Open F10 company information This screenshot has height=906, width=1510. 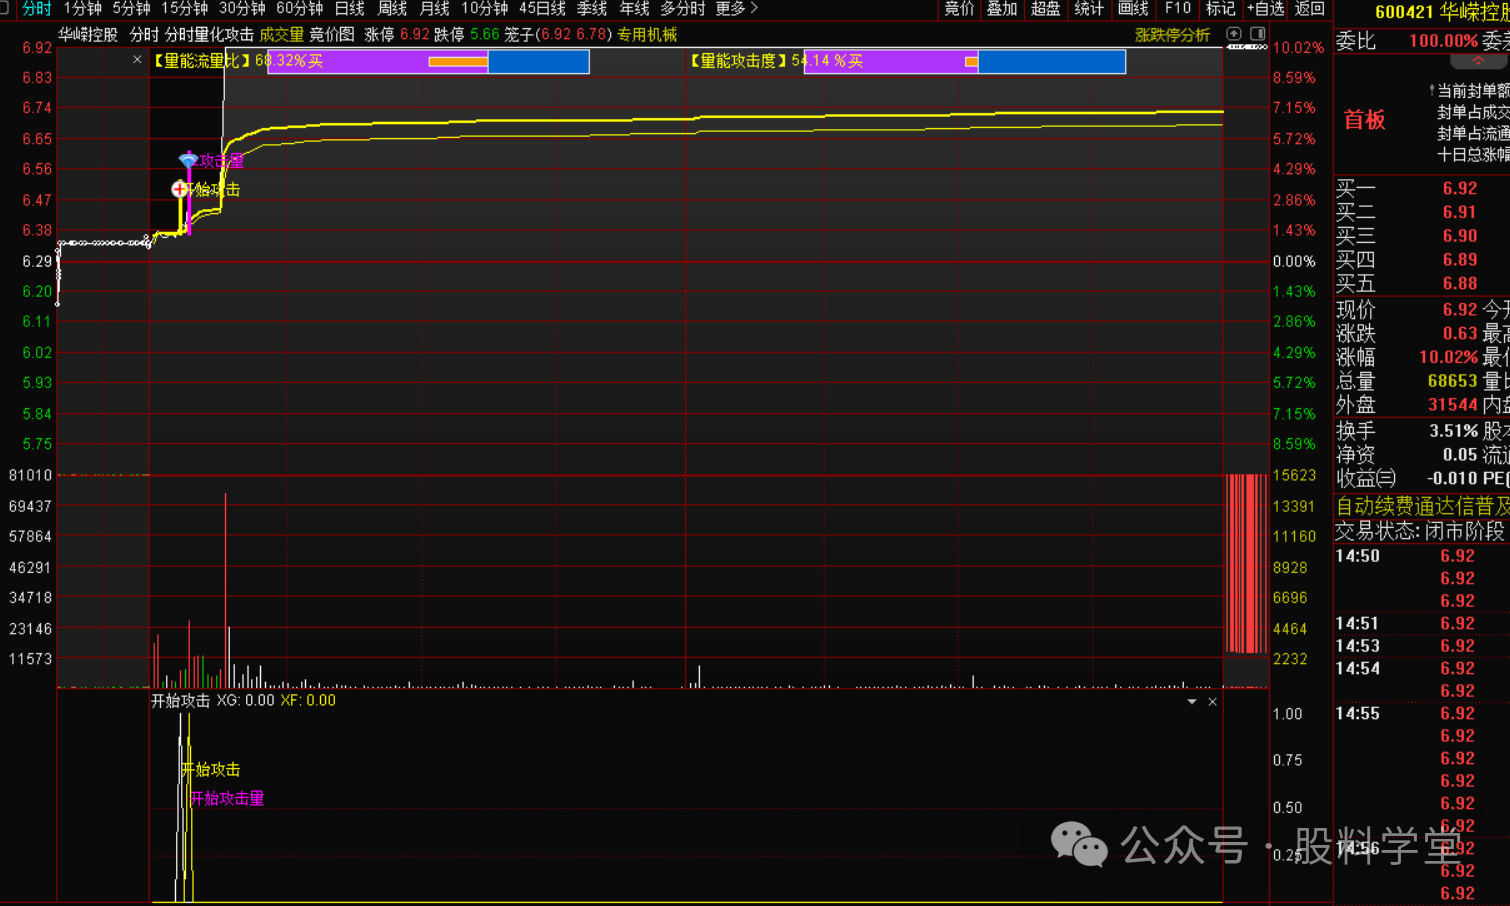(1178, 9)
